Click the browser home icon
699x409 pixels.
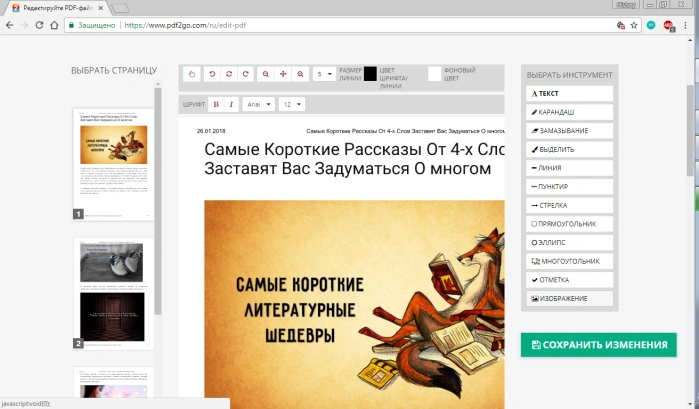coord(54,25)
